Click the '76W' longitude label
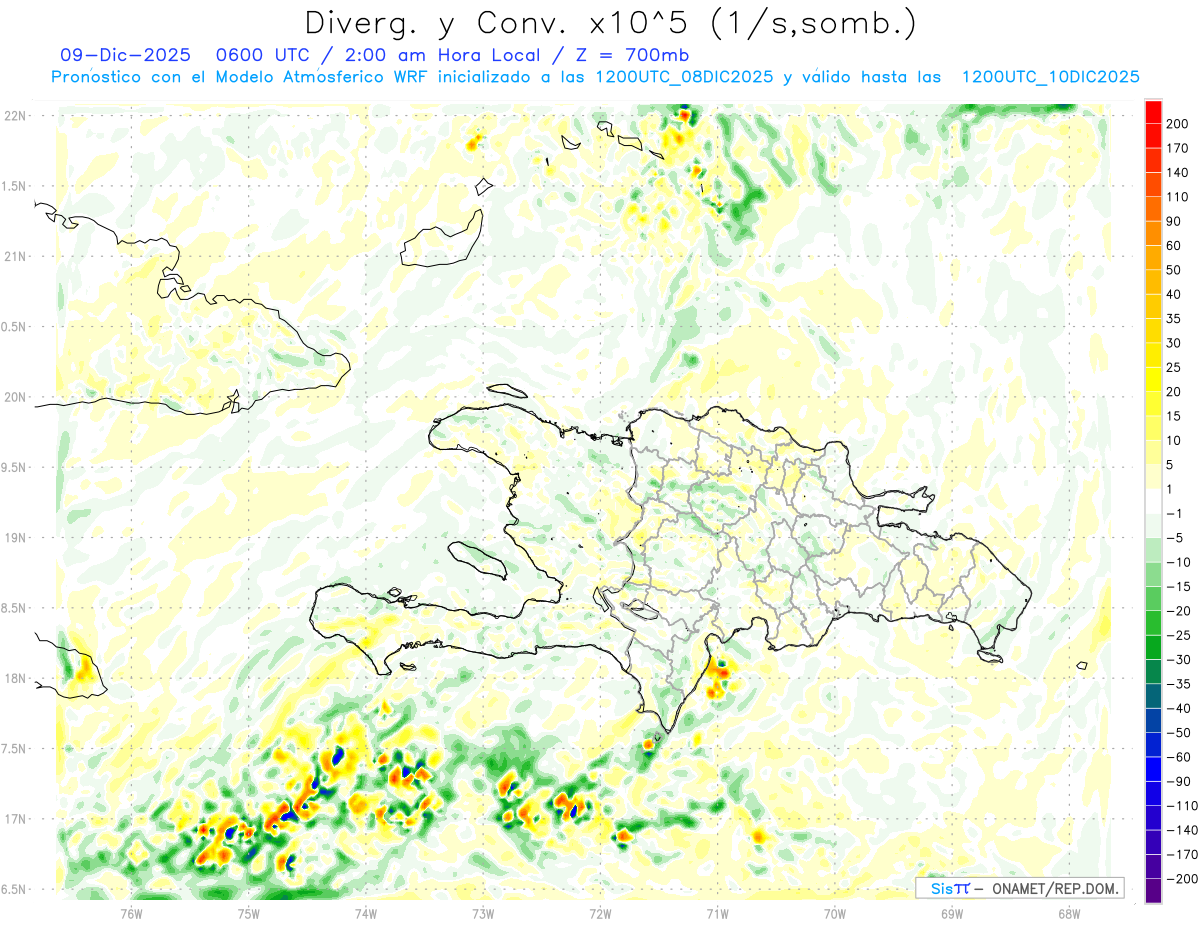This screenshot has height=927, width=1200. tap(131, 913)
